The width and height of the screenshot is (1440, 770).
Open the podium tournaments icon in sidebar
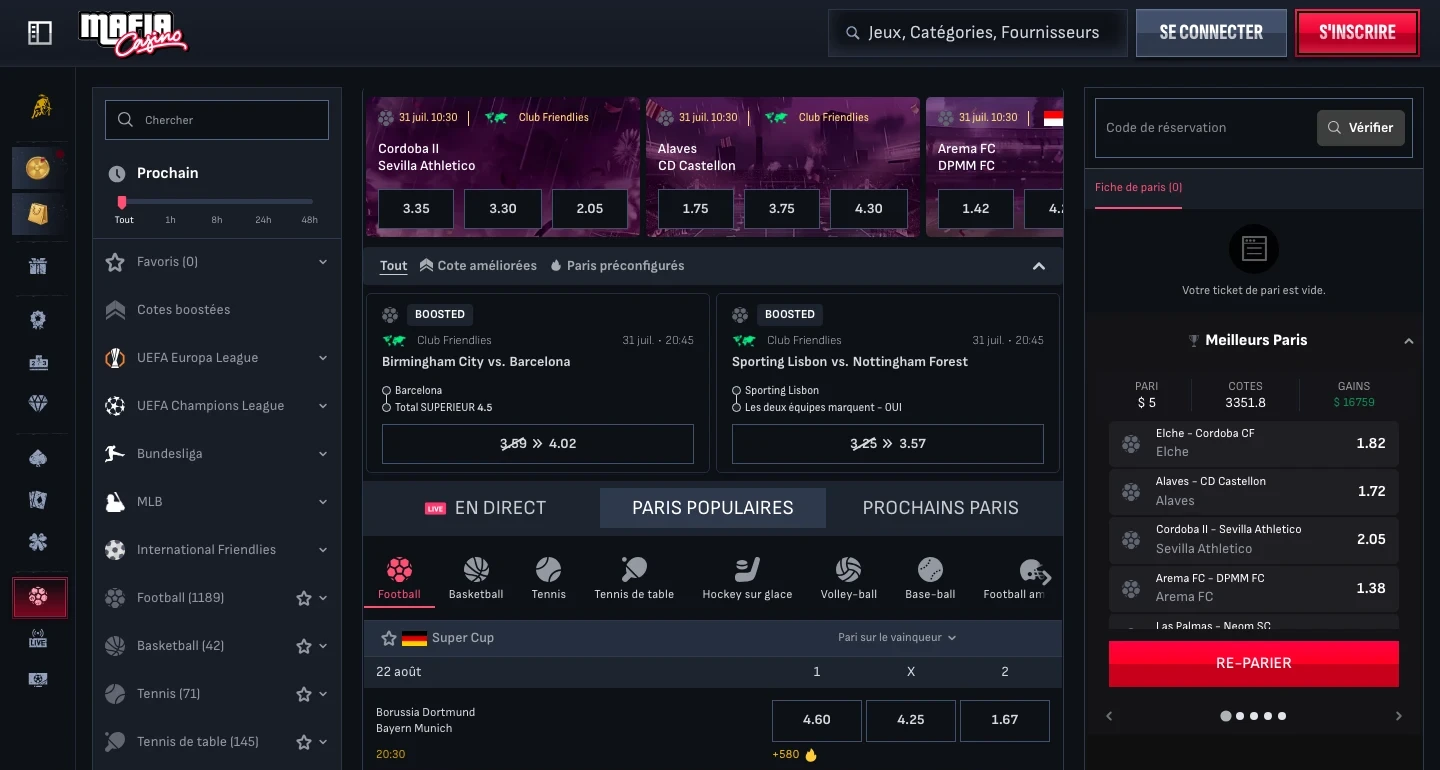coord(38,362)
